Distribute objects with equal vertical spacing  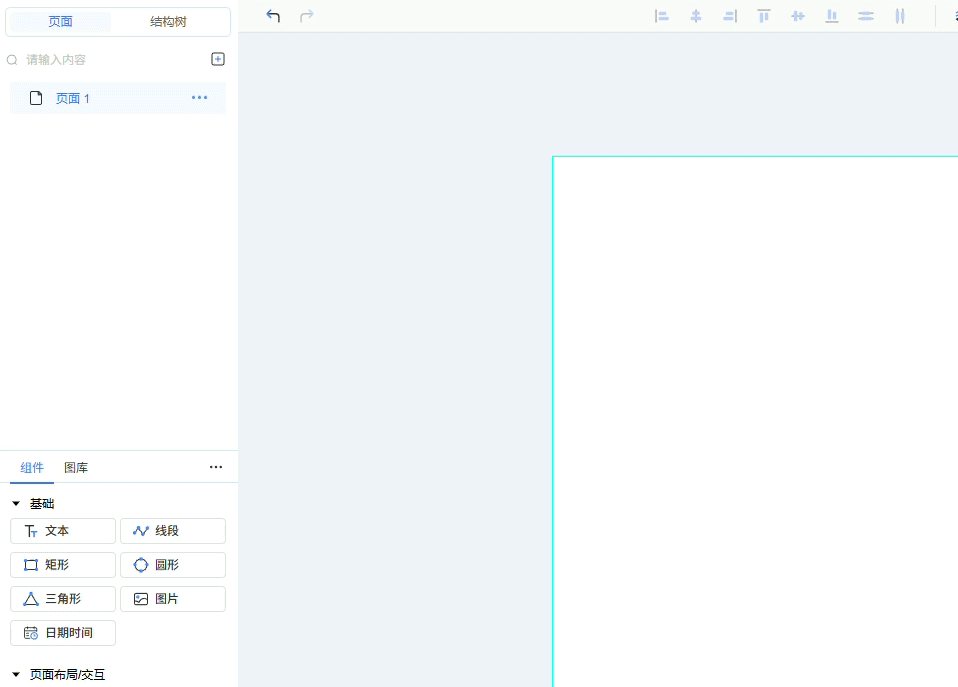[x=866, y=16]
